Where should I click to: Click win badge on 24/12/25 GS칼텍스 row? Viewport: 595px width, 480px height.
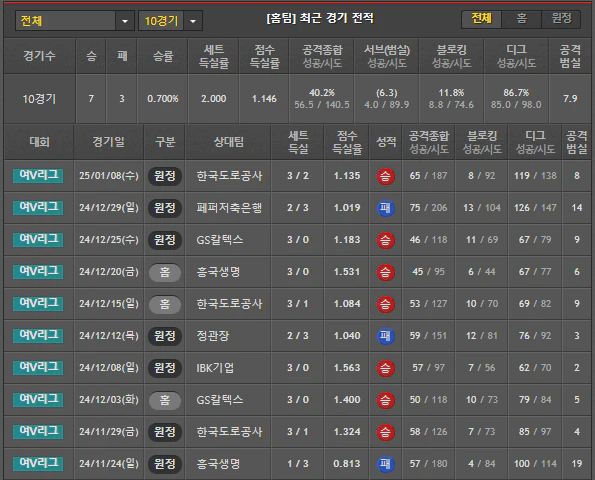pyautogui.click(x=385, y=240)
